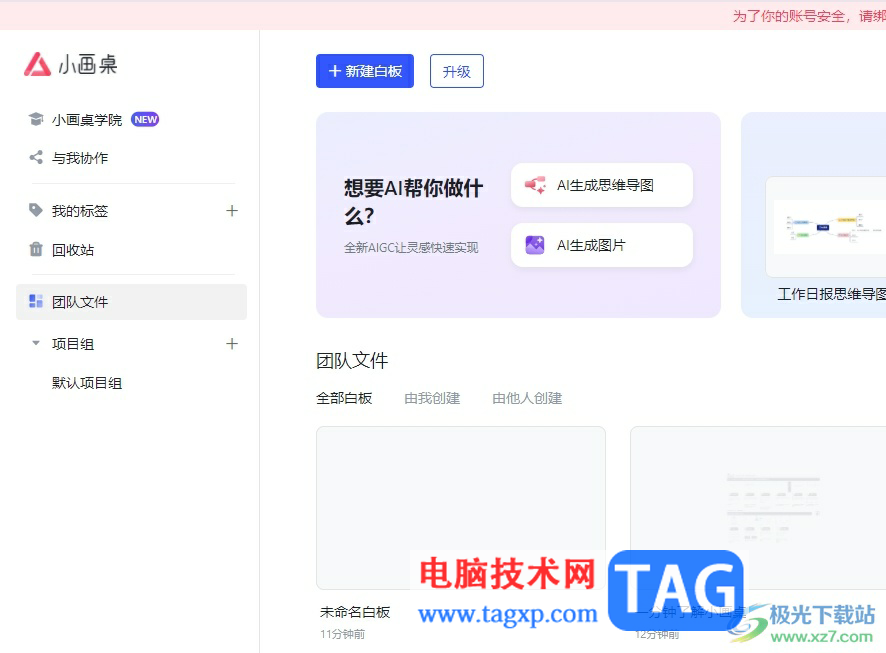886x653 pixels.
Task: Choose AI生成图片
Action: (x=602, y=245)
